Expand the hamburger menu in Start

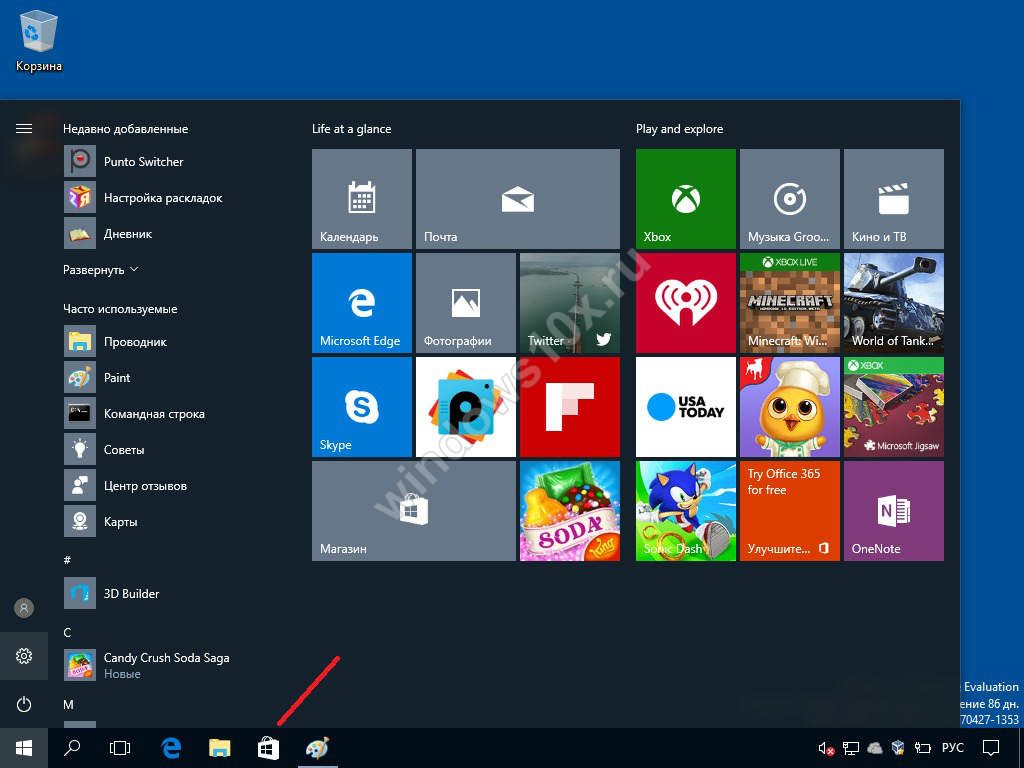24,129
